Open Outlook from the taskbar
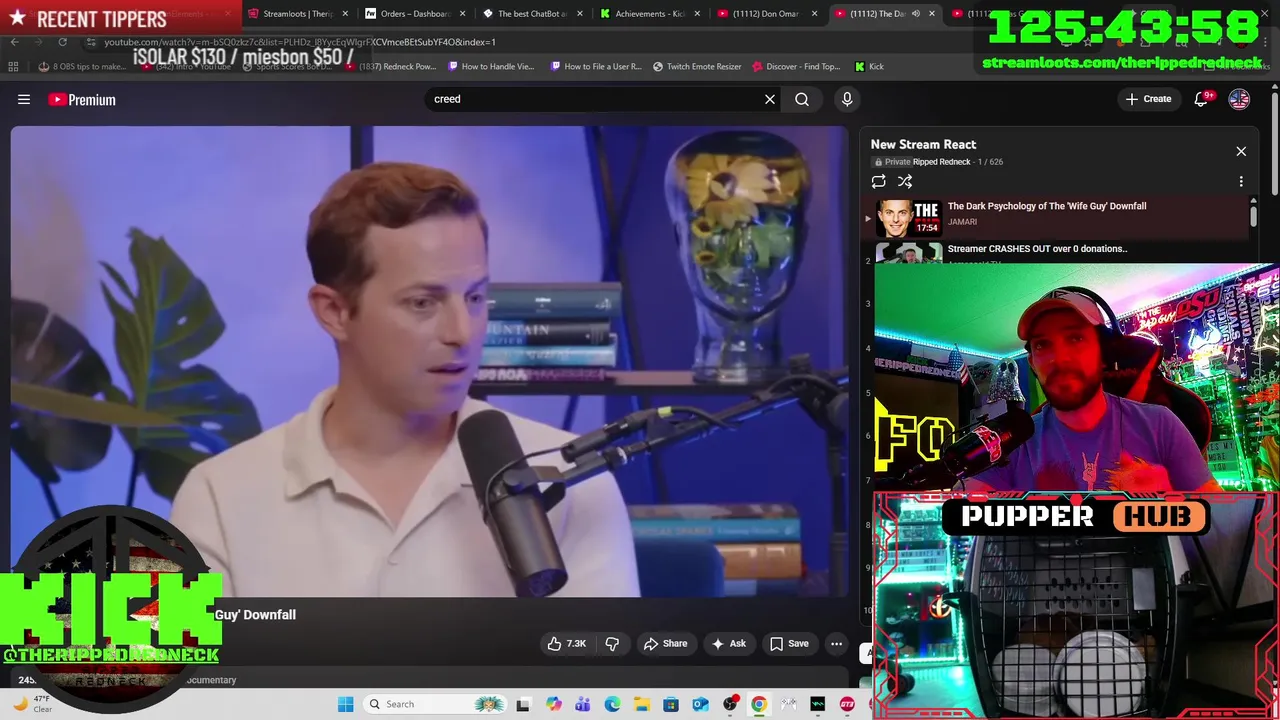1280x720 pixels. point(700,704)
